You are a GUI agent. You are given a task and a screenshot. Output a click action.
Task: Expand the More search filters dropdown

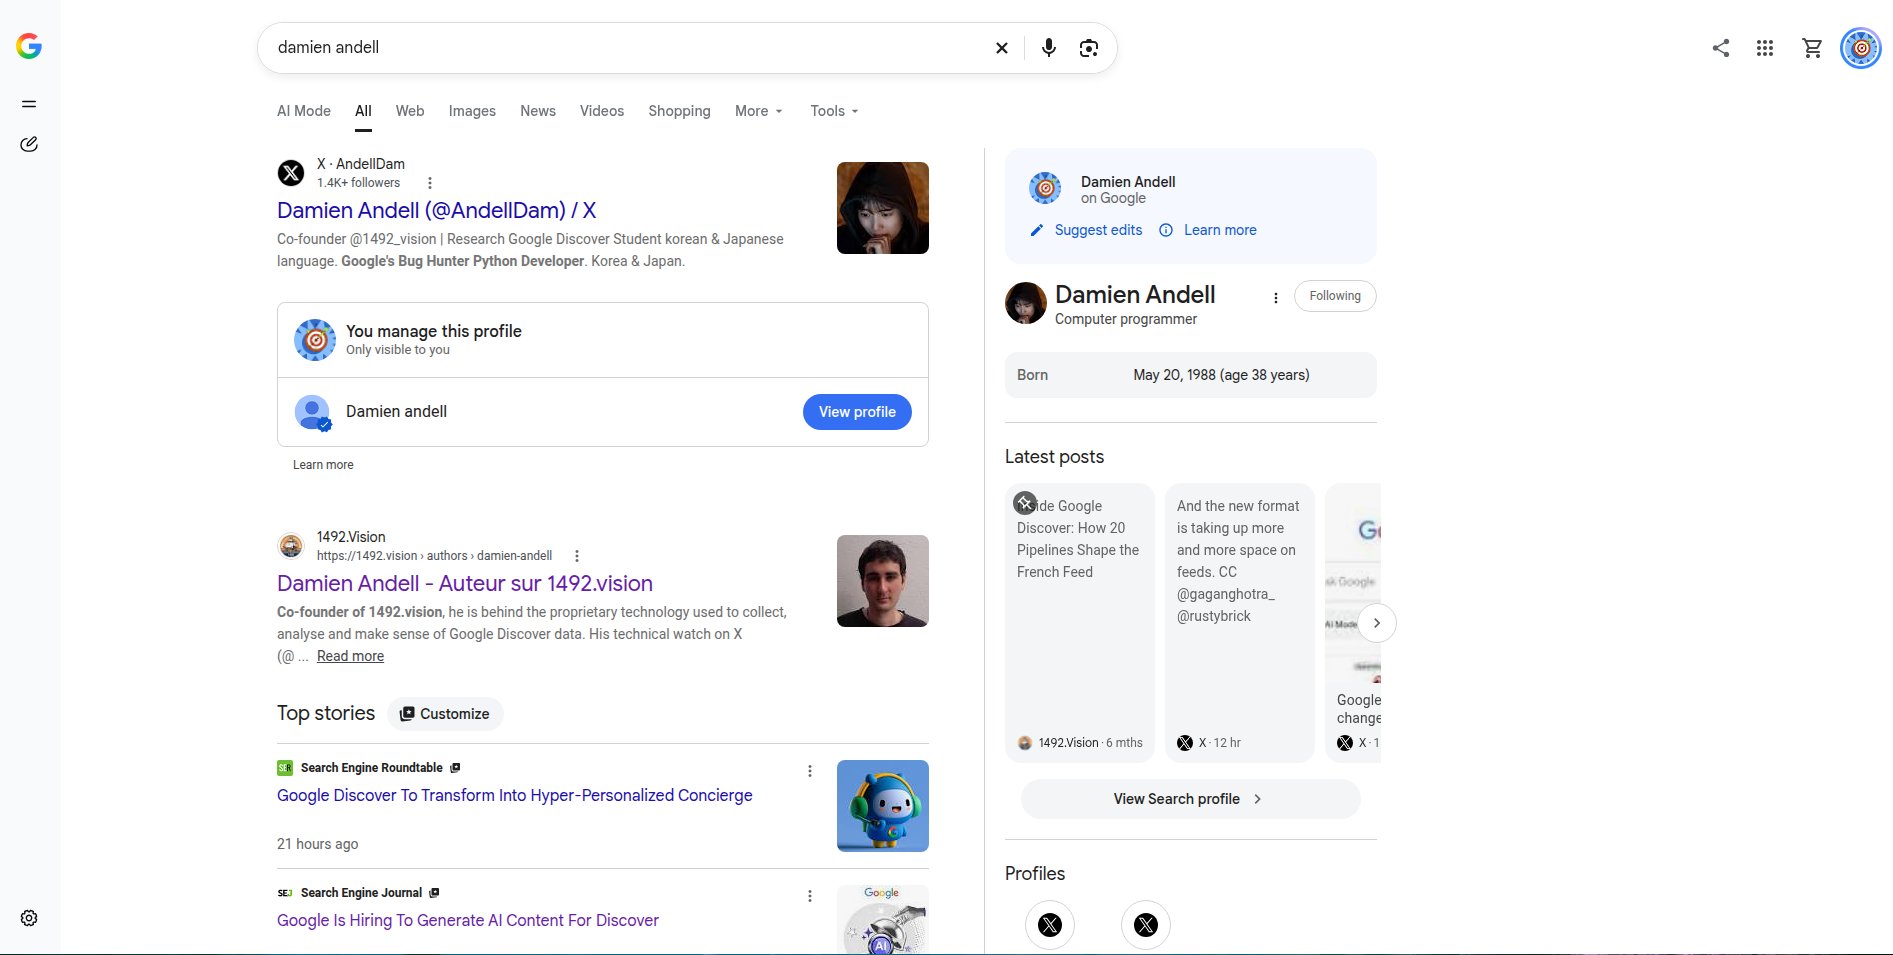759,111
